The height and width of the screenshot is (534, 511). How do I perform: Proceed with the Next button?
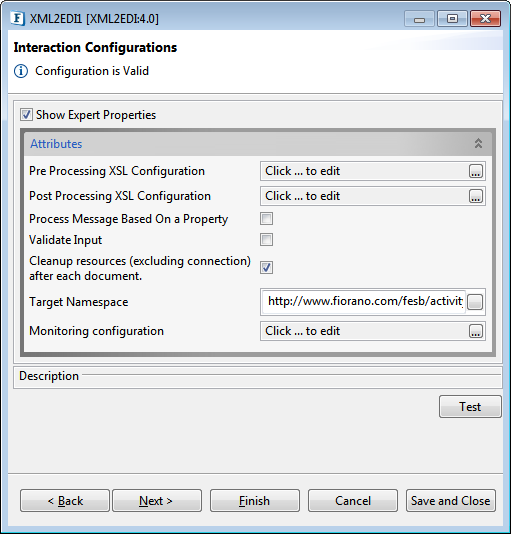(x=157, y=501)
